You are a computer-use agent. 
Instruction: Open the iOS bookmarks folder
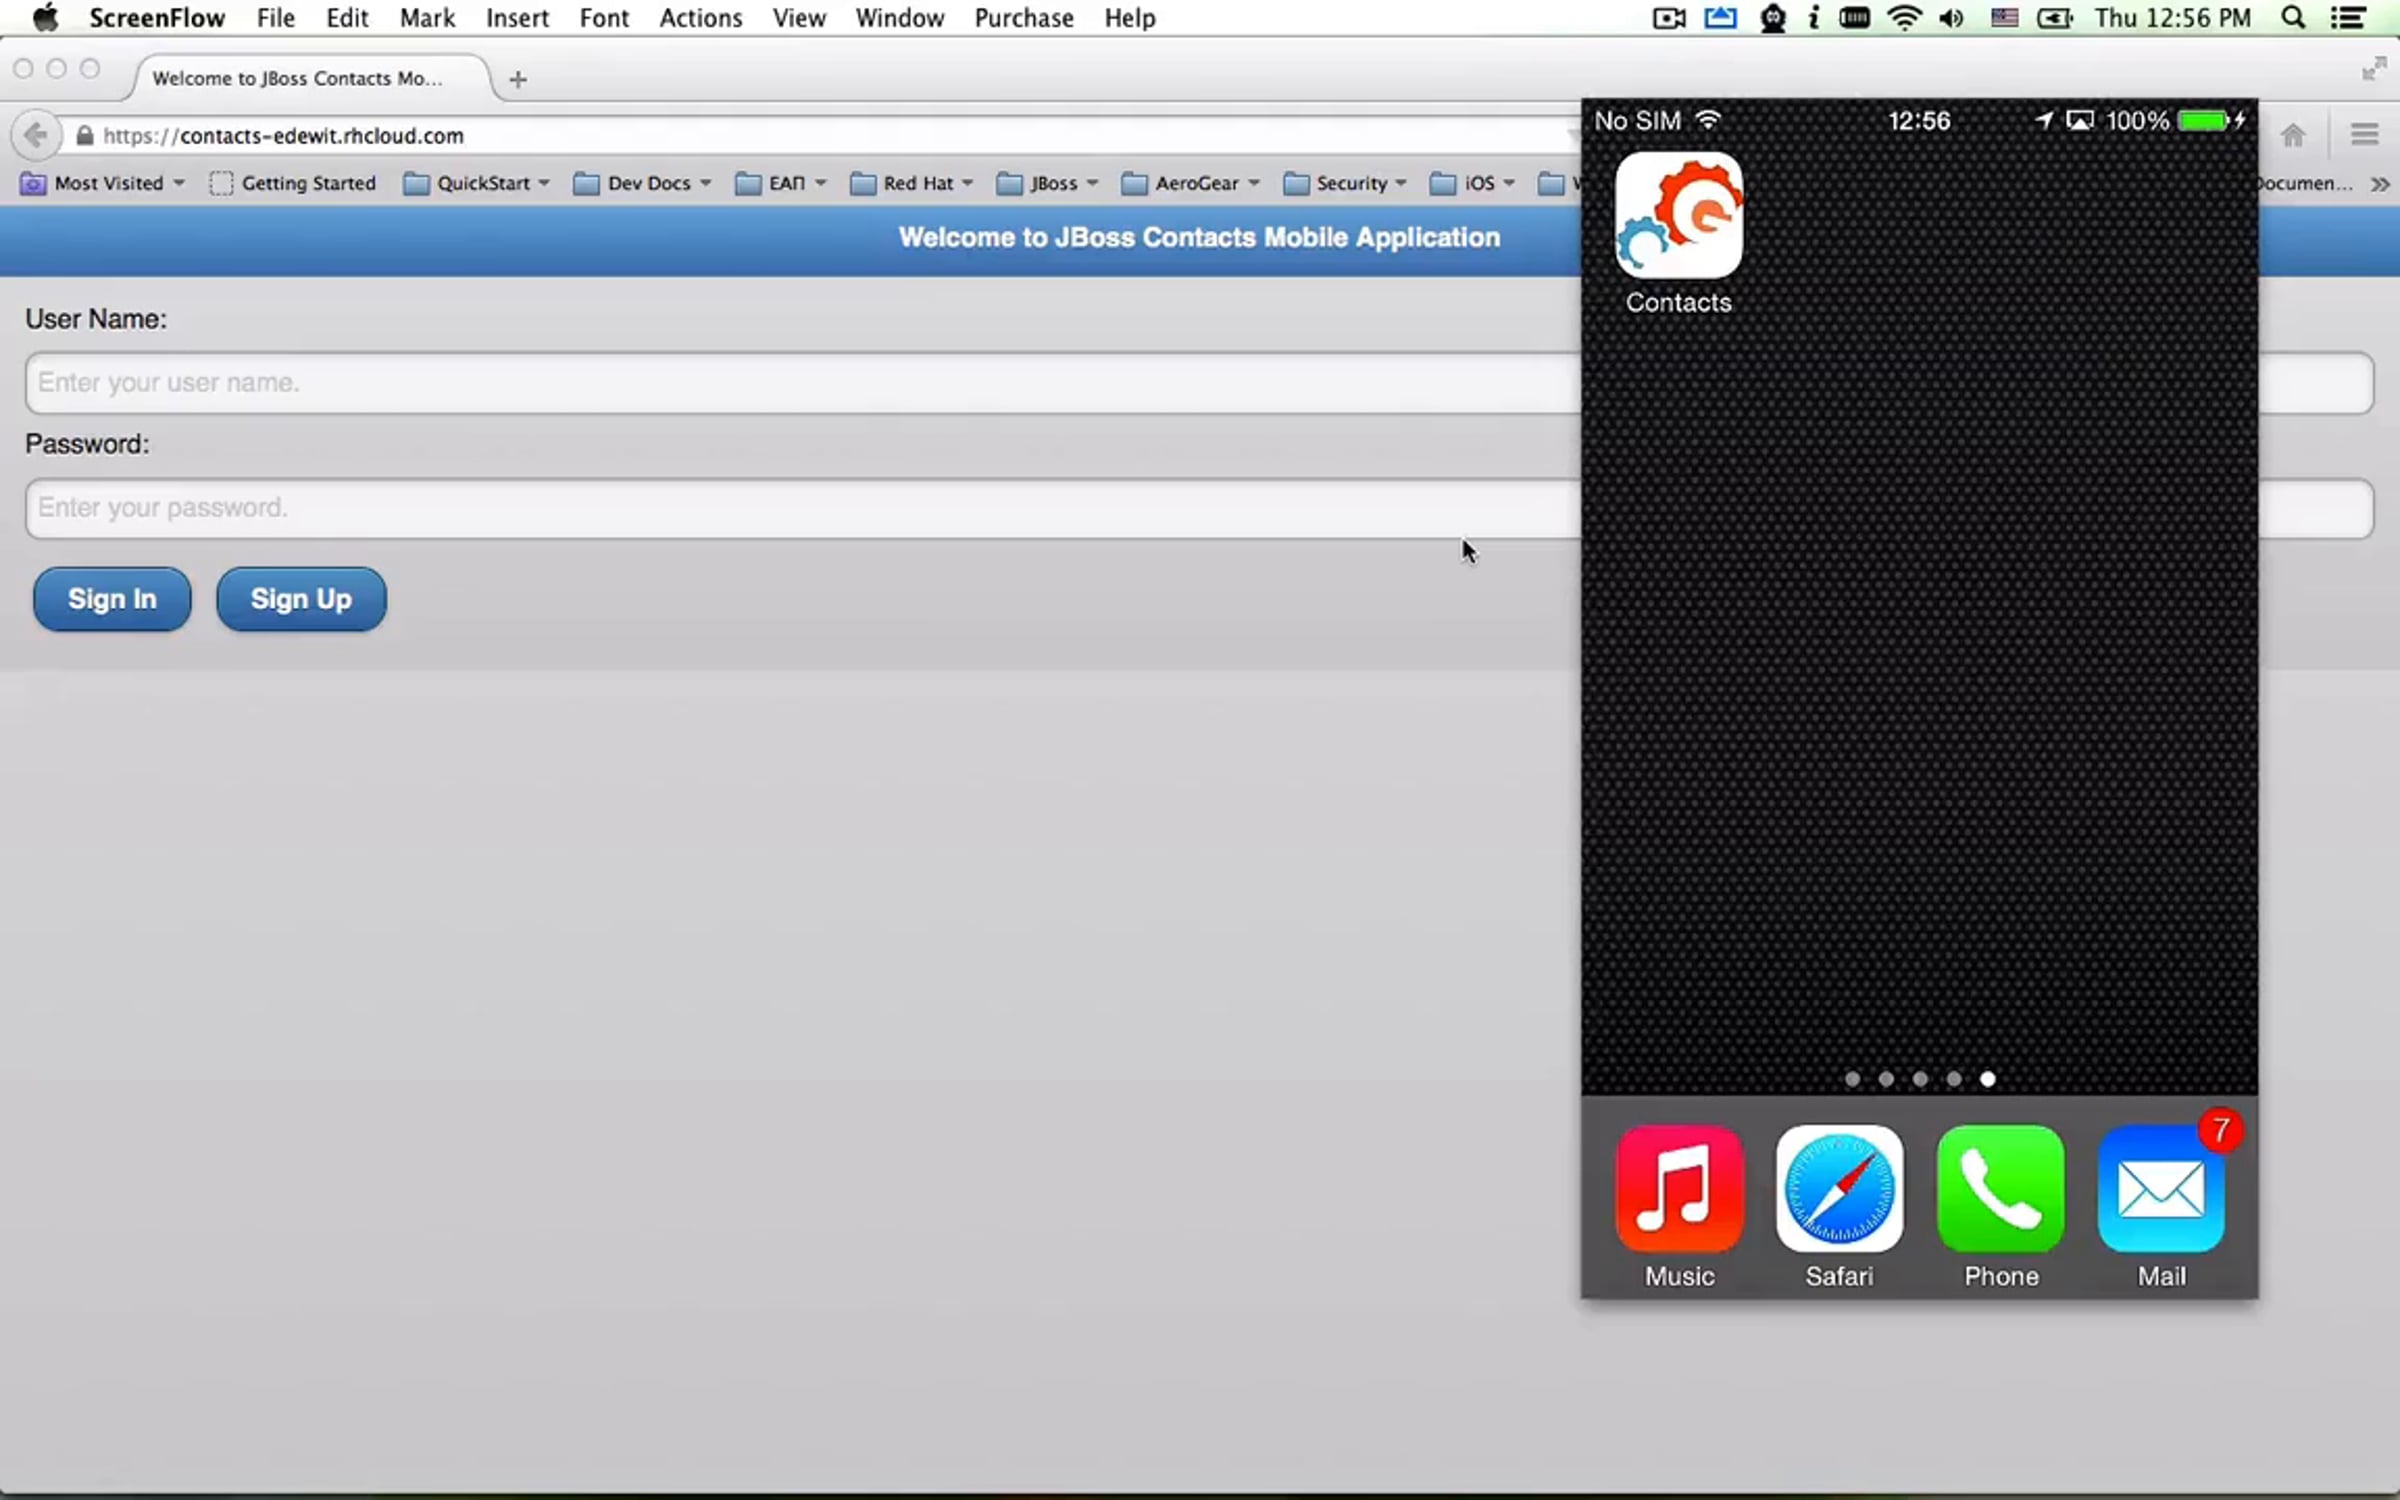tap(1473, 184)
